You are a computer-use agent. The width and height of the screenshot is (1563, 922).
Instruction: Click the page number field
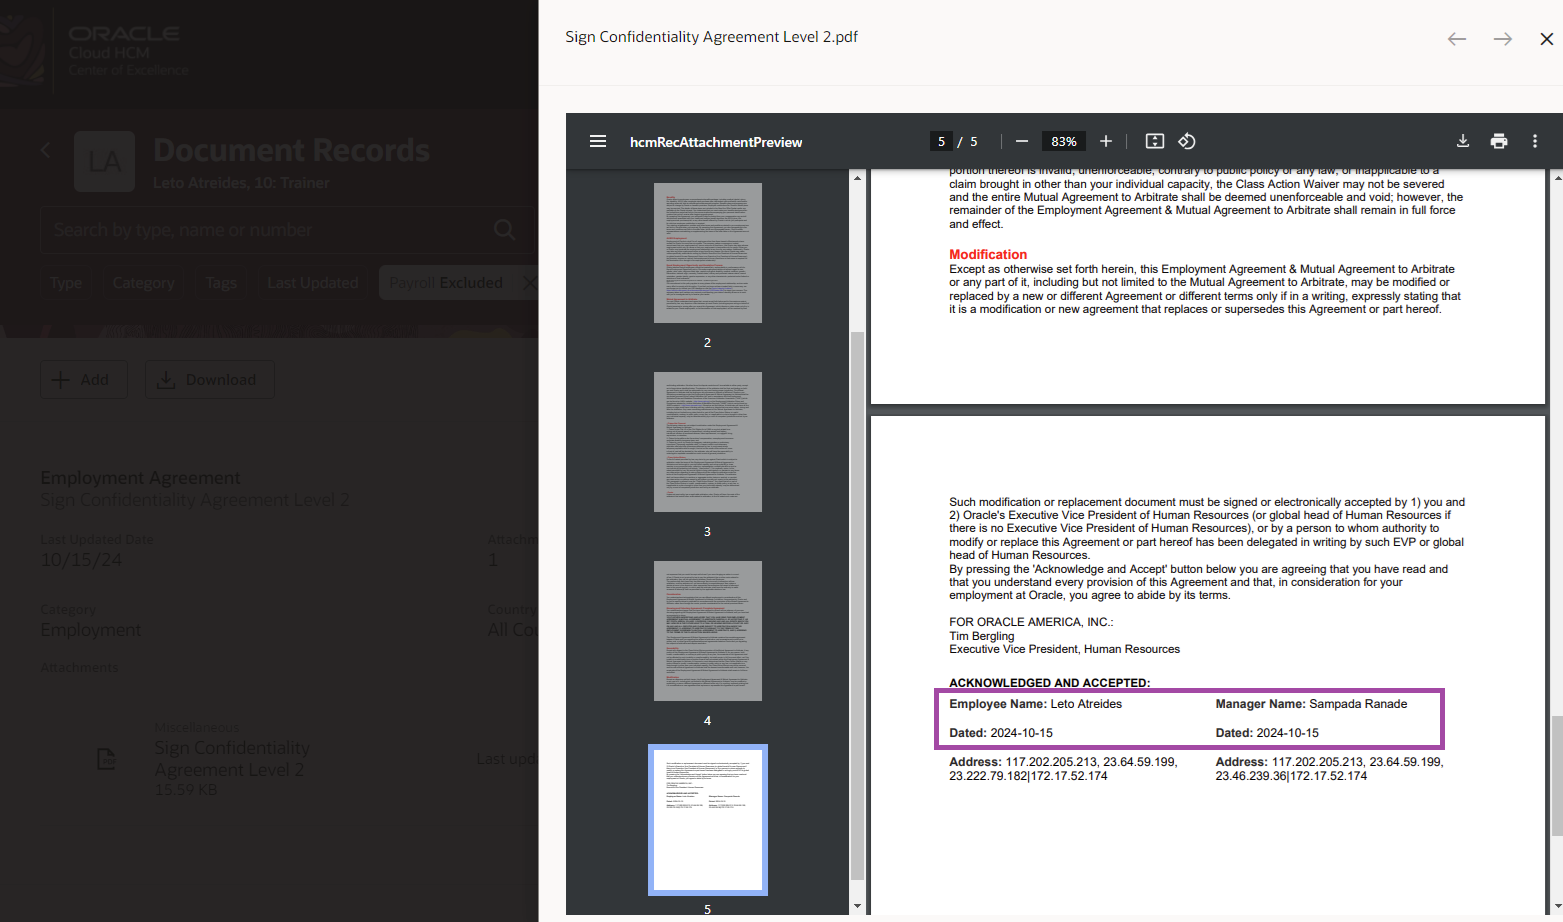point(941,141)
